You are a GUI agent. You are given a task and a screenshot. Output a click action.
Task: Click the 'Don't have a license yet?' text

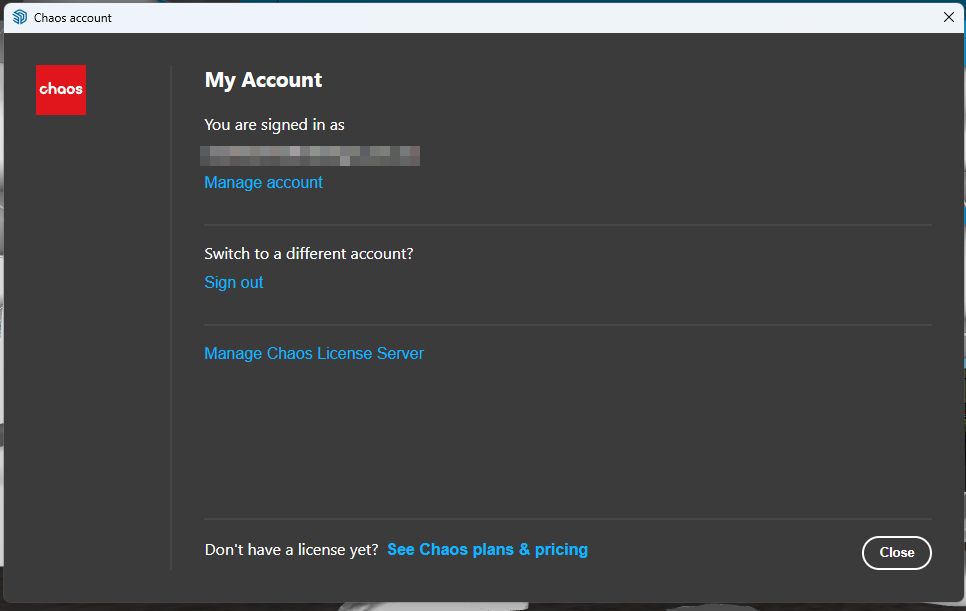click(x=291, y=550)
